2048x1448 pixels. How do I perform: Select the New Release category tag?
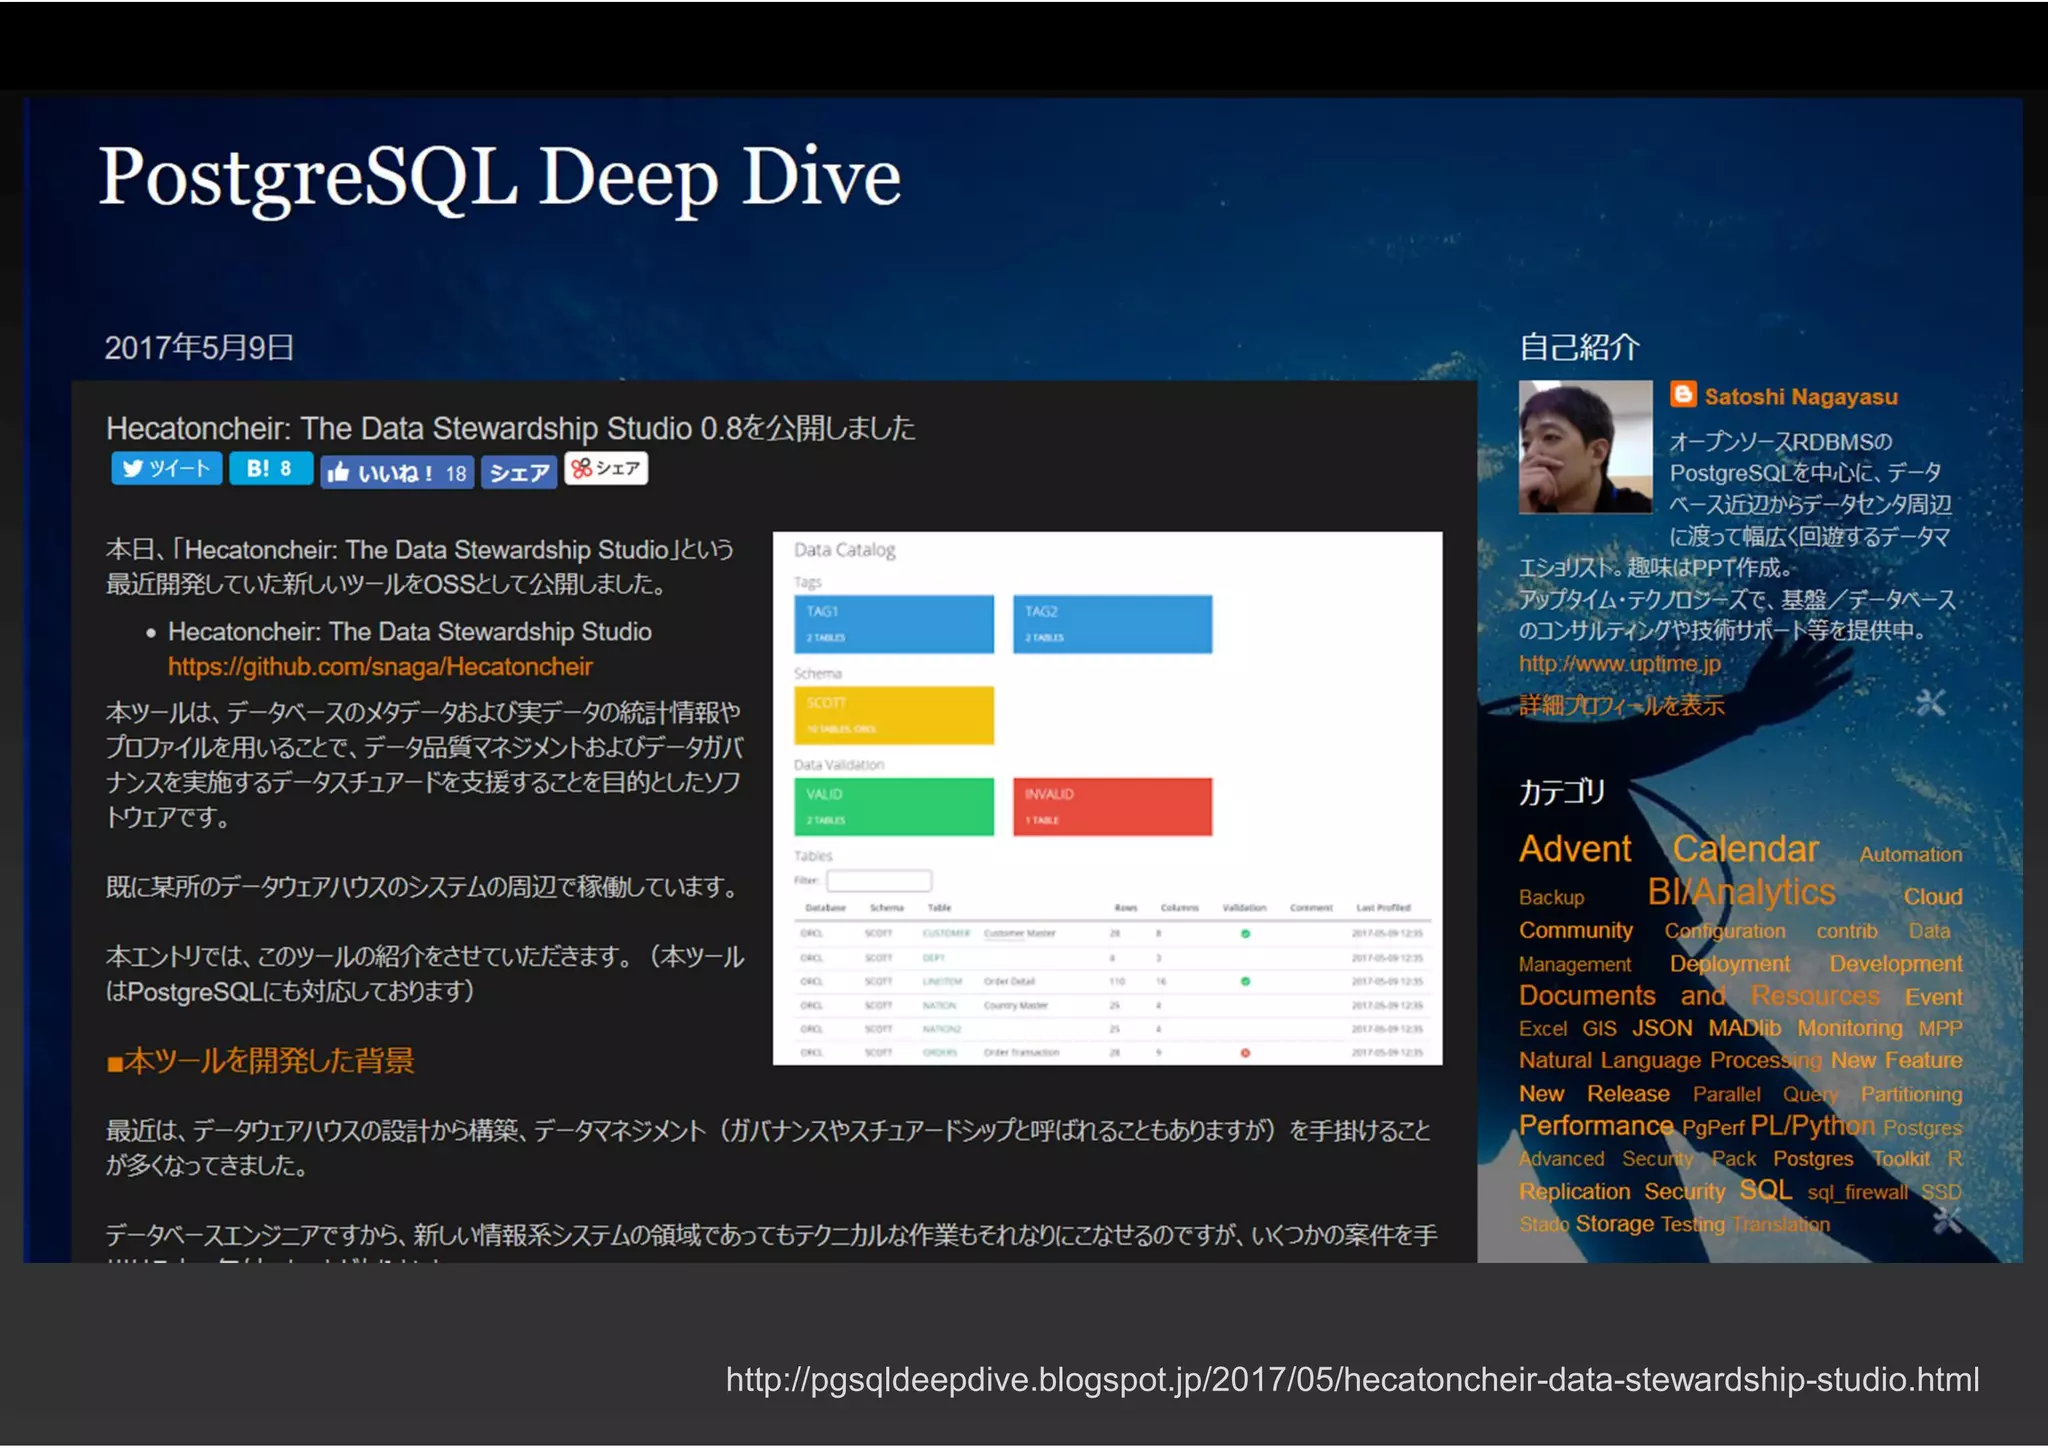pos(1594,1094)
